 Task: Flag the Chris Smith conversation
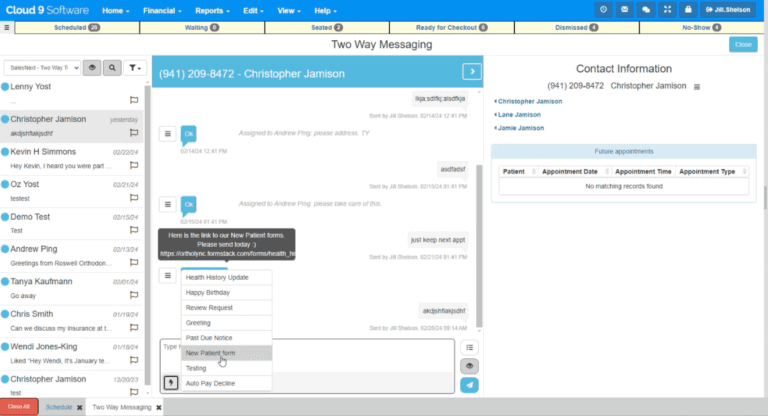[134, 327]
